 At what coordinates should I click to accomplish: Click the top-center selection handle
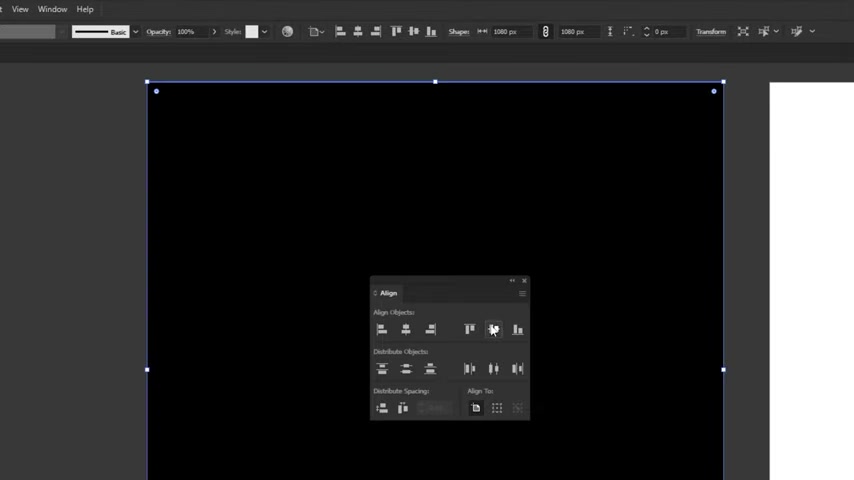(435, 82)
